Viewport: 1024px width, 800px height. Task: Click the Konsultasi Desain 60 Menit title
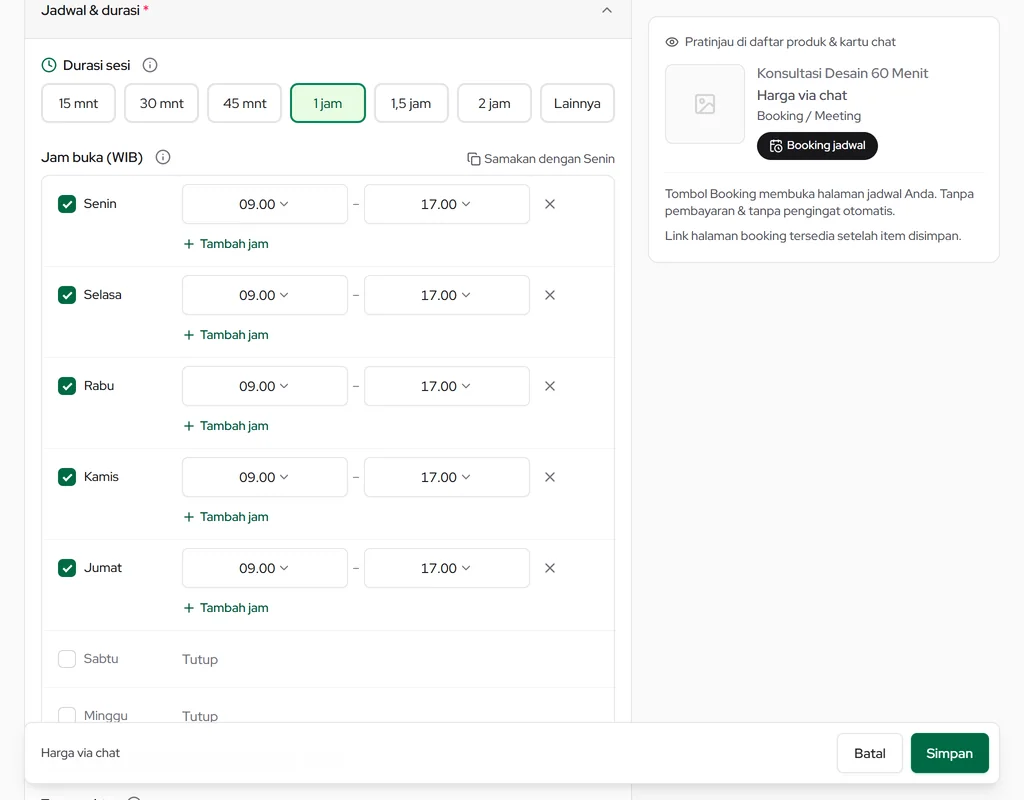point(842,73)
